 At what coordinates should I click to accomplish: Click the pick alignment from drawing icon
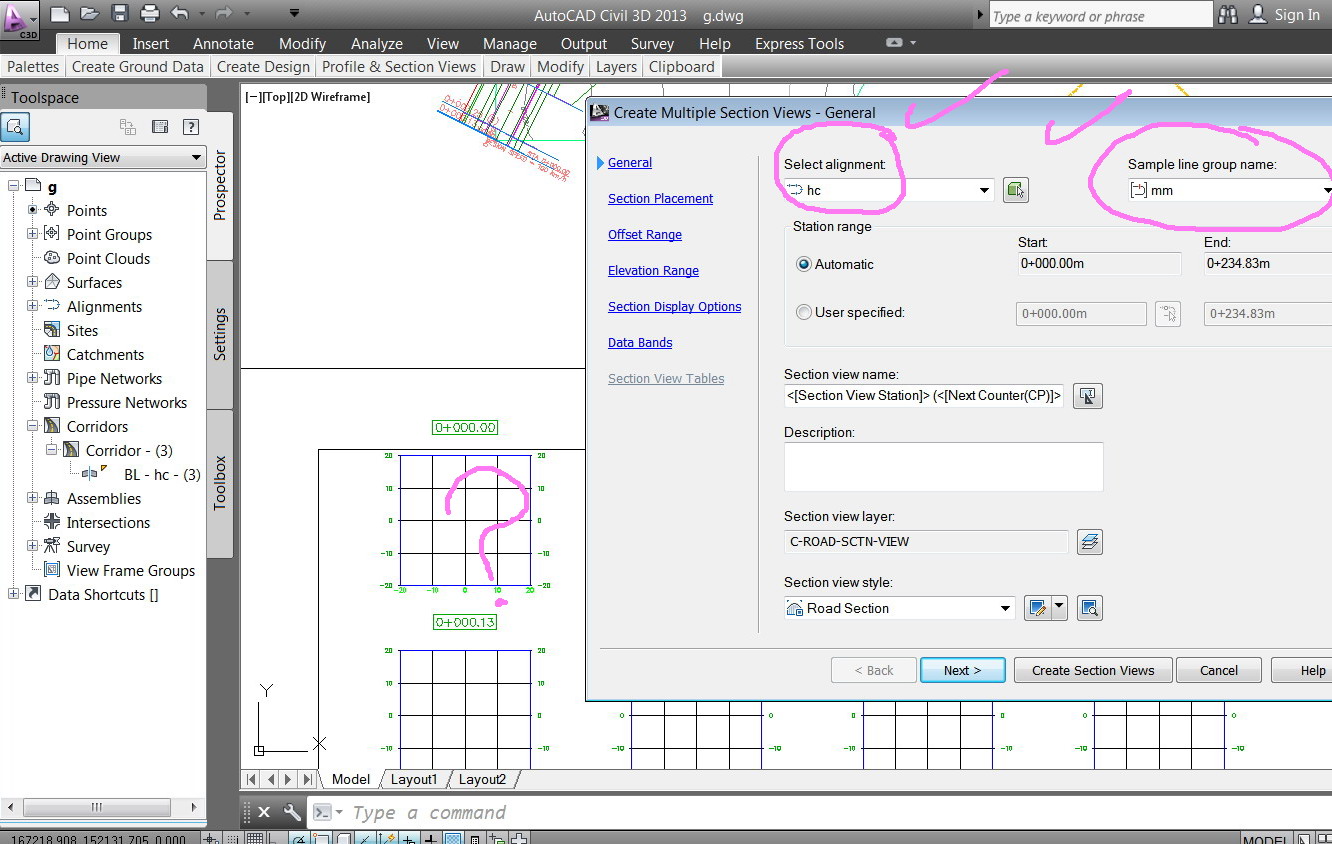[1016, 190]
